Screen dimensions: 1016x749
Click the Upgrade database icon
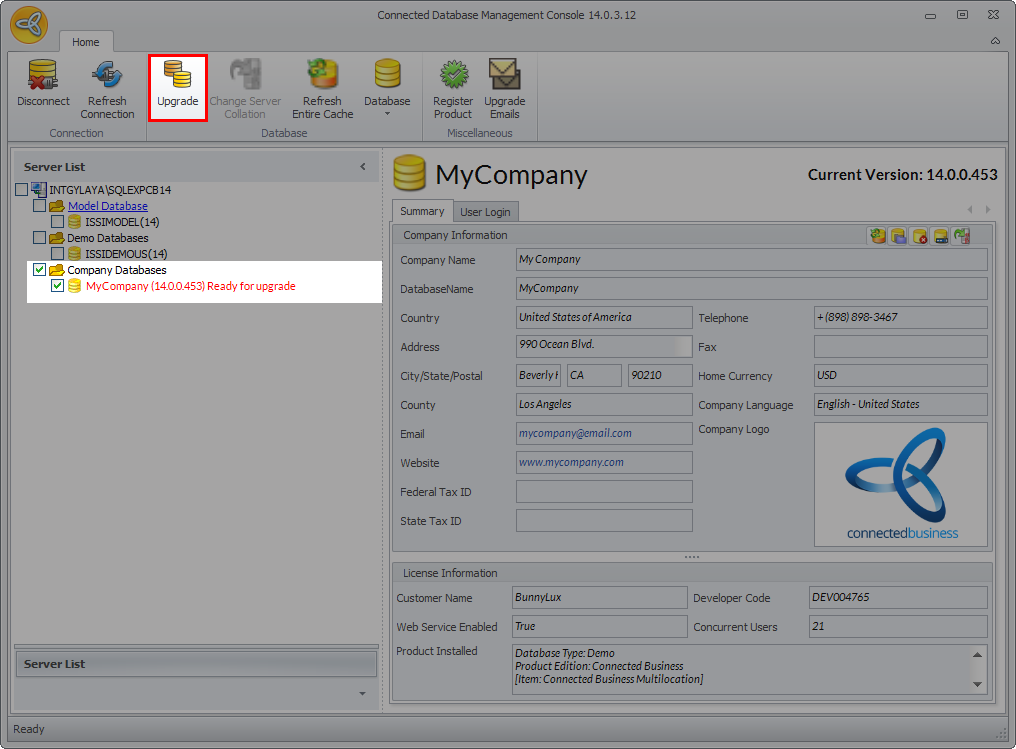(178, 86)
